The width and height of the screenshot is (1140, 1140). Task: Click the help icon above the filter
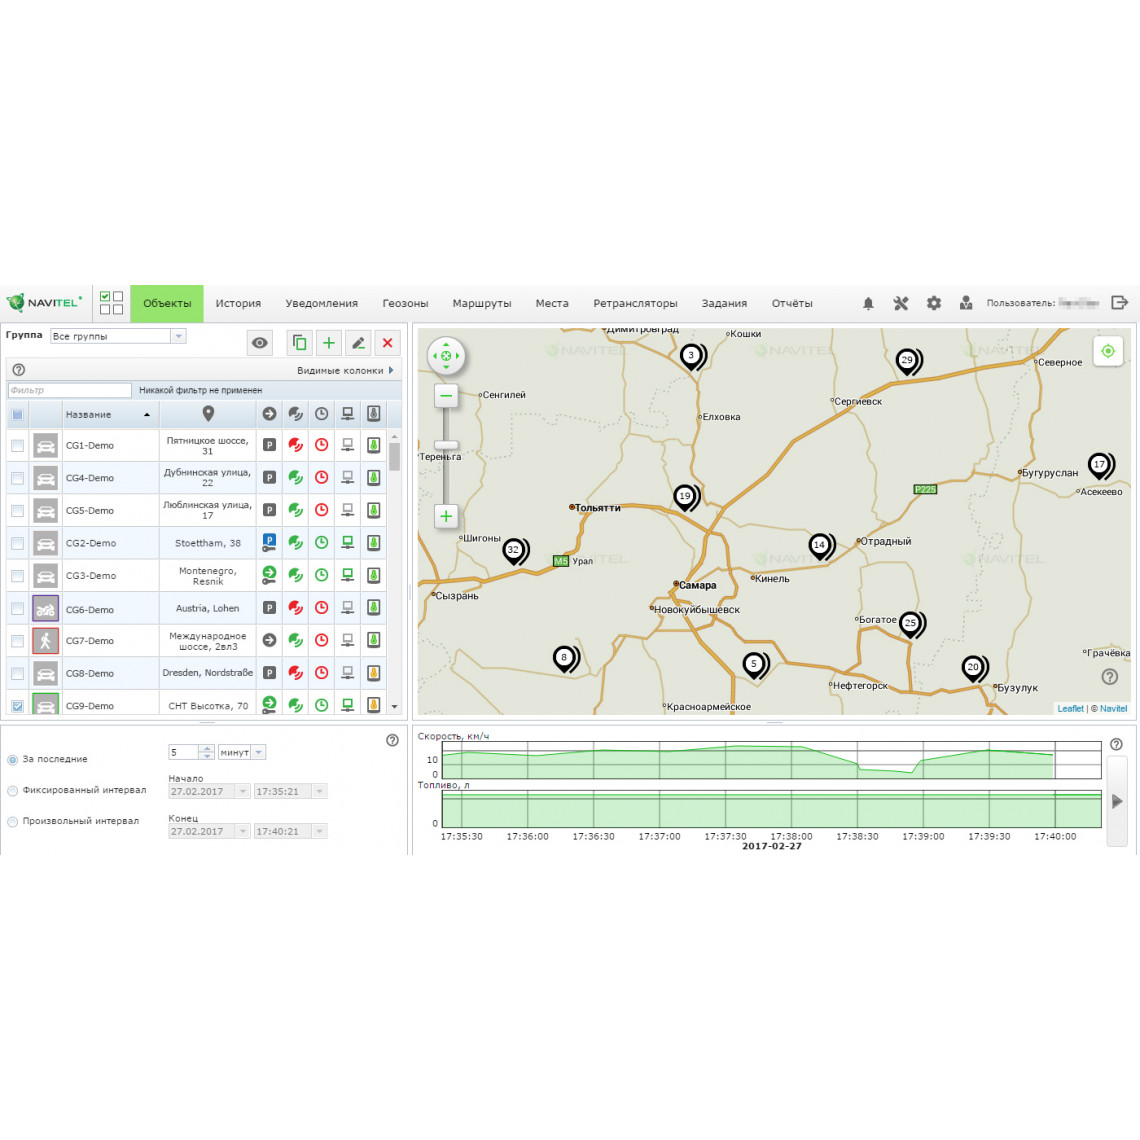click(19, 369)
